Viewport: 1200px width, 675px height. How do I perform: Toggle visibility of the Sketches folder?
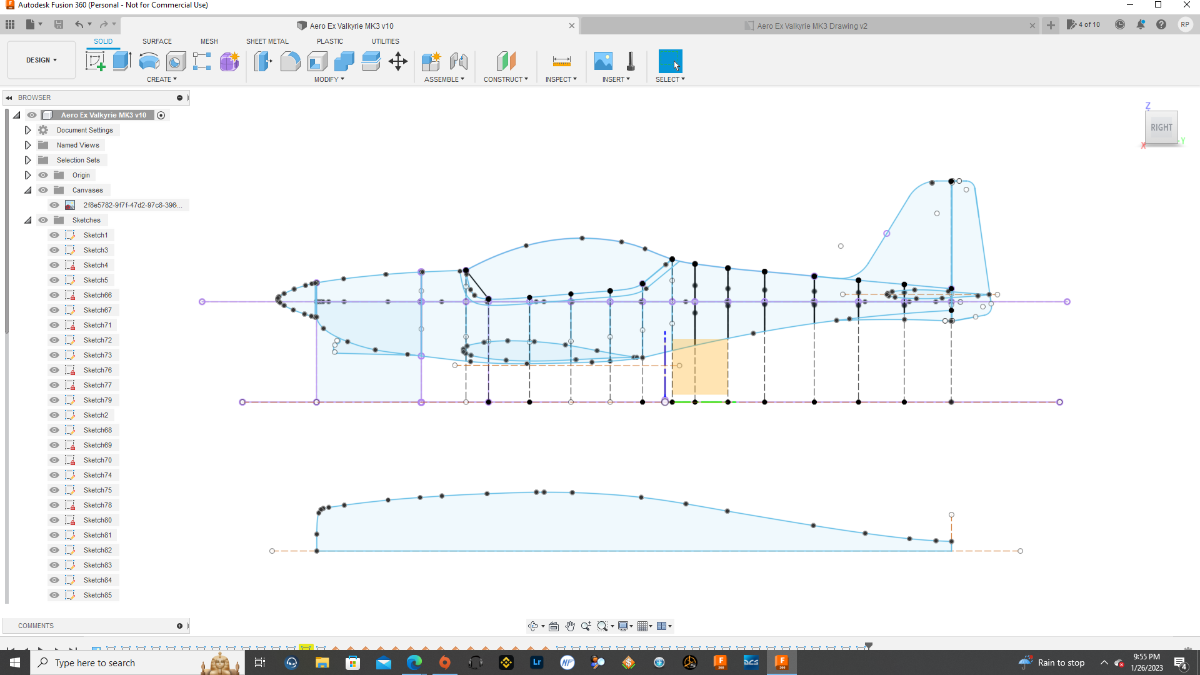click(42, 220)
